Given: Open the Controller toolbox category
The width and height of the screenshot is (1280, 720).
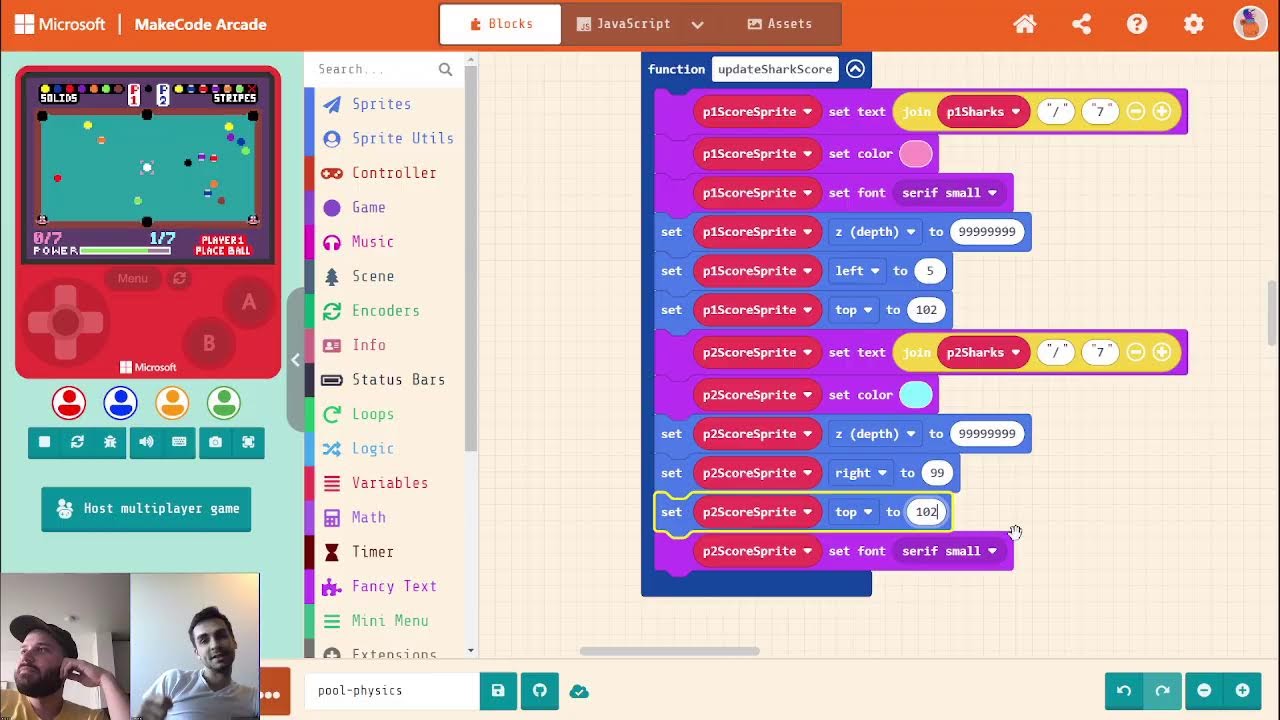Looking at the screenshot, I should (x=389, y=173).
